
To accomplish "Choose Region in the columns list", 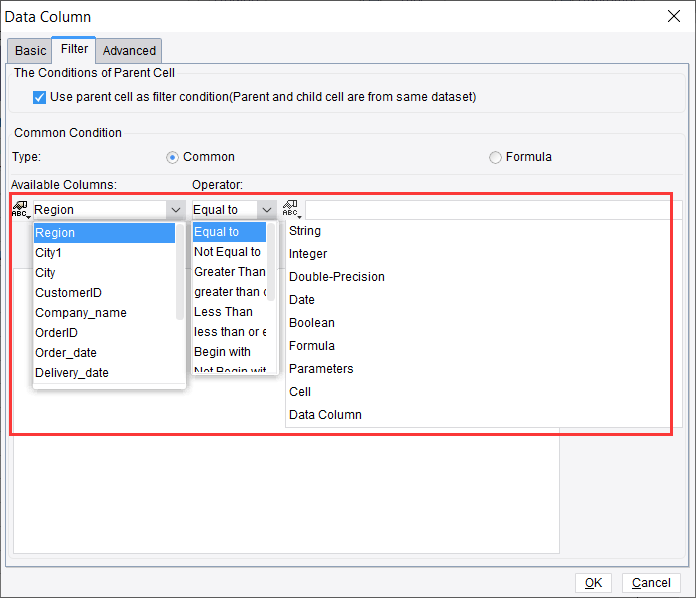I will click(104, 233).
